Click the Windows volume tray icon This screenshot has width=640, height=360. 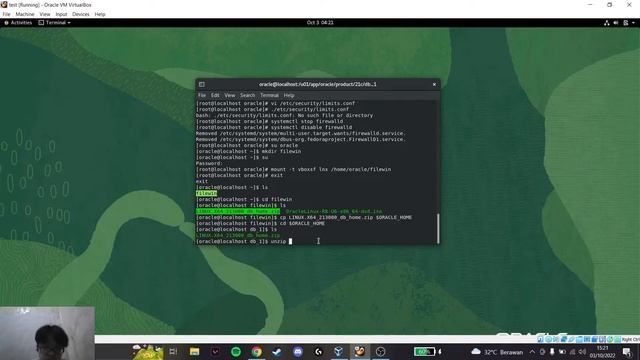click(582, 352)
